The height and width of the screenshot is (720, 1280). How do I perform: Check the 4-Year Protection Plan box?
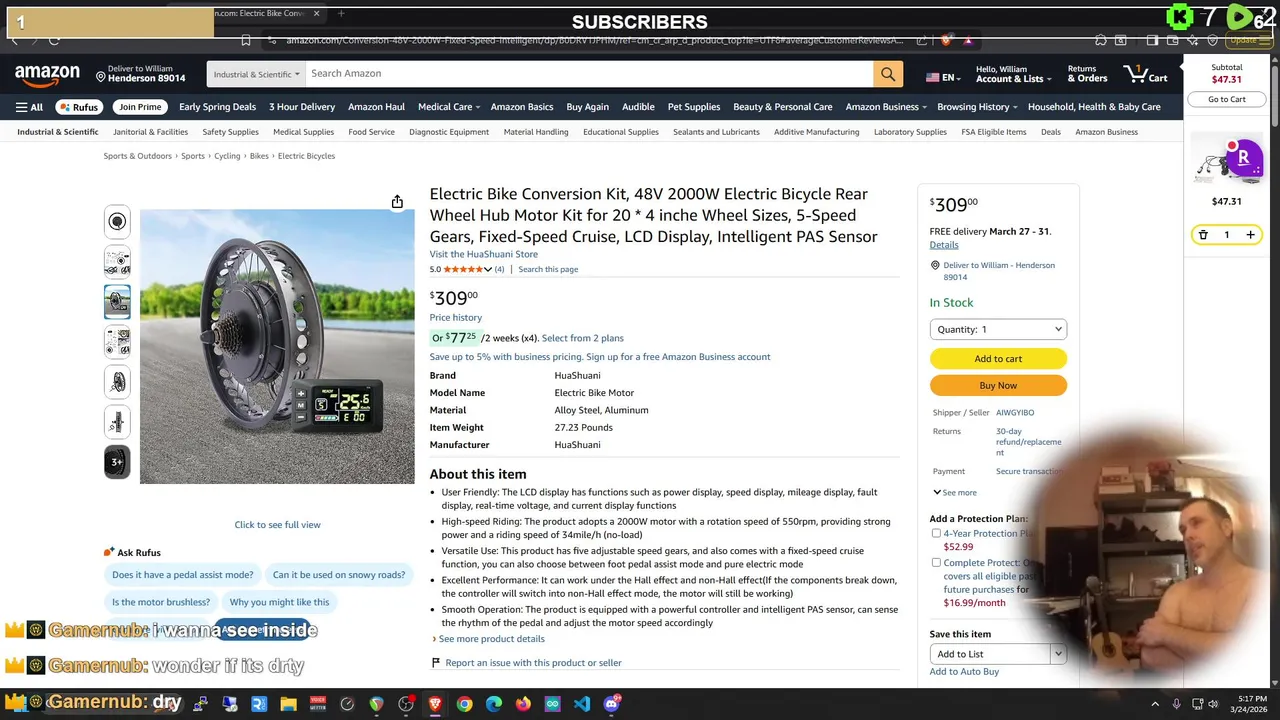(x=936, y=534)
